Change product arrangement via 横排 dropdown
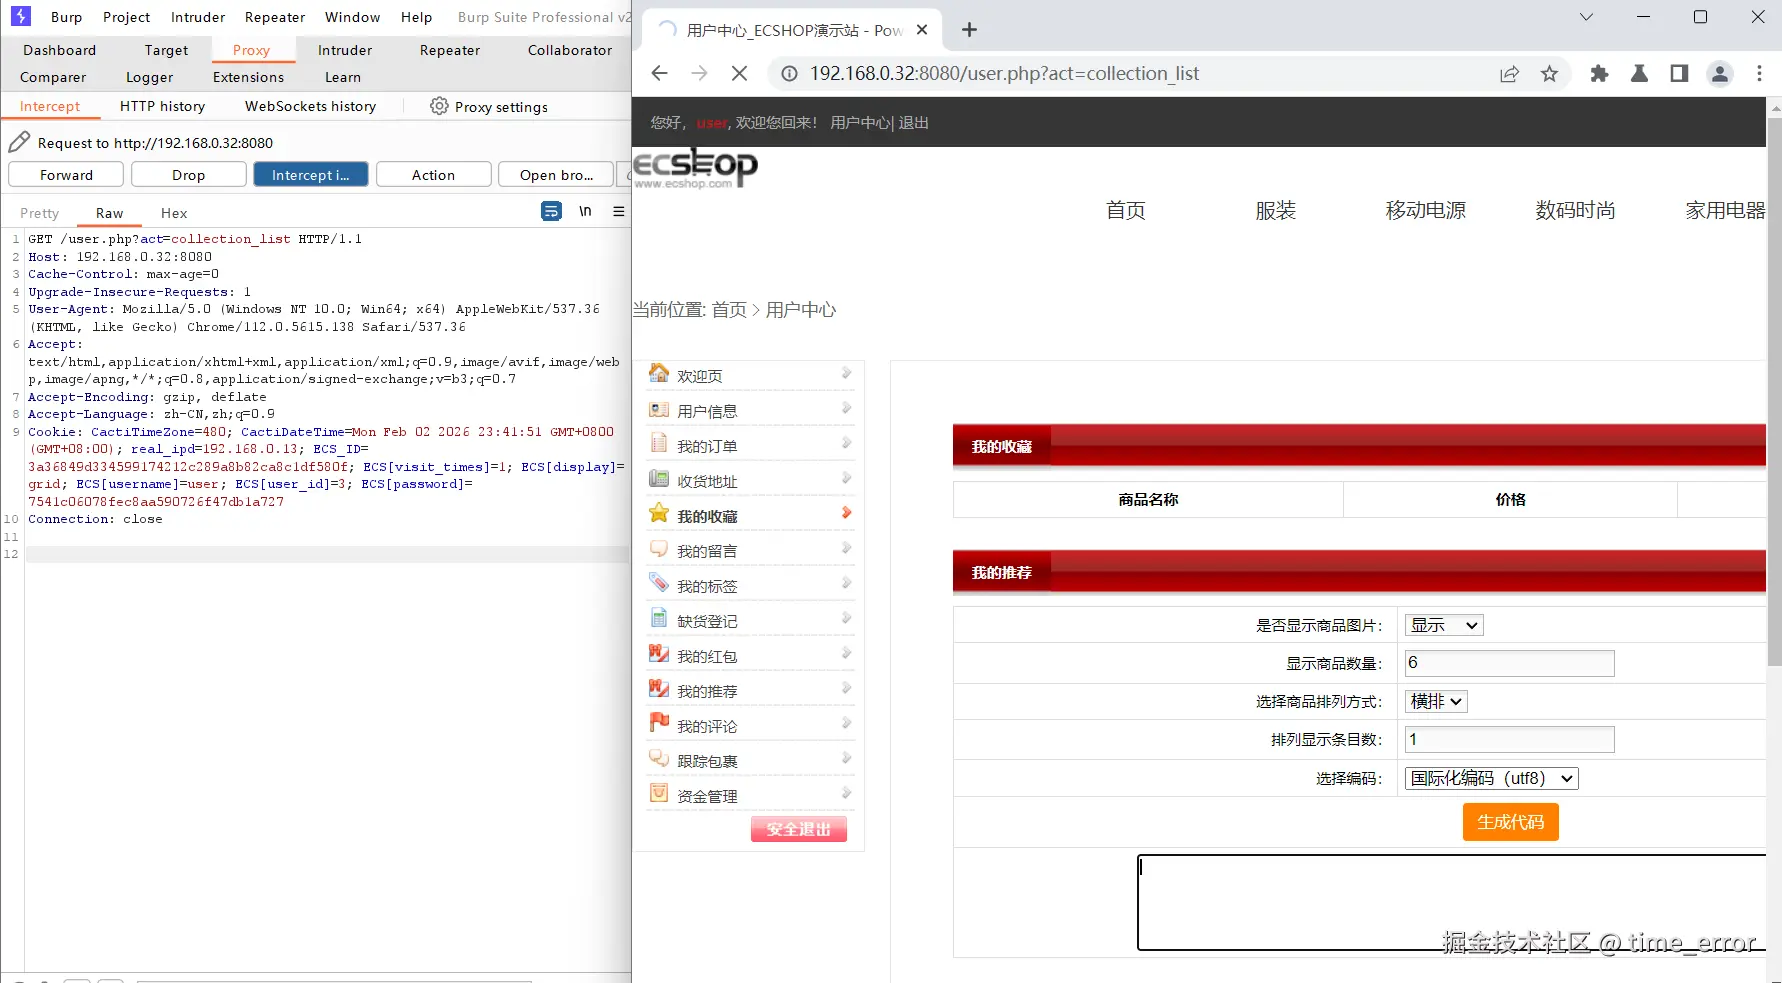Screen dimensions: 1782x983 1435,701
